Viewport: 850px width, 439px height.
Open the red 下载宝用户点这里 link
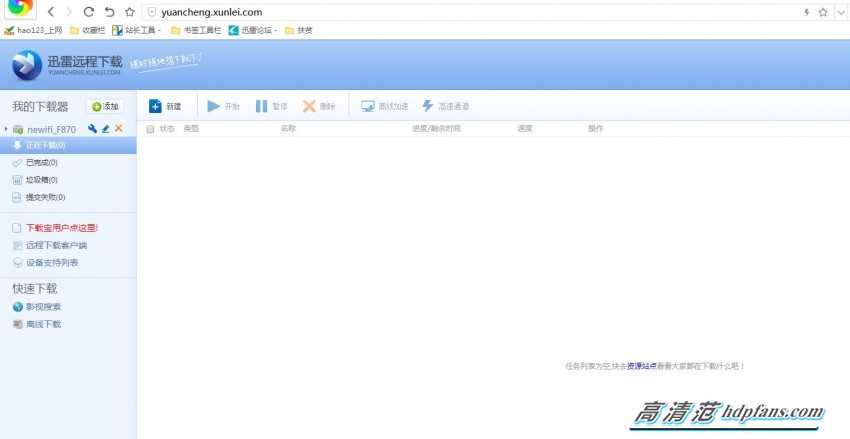click(61, 228)
